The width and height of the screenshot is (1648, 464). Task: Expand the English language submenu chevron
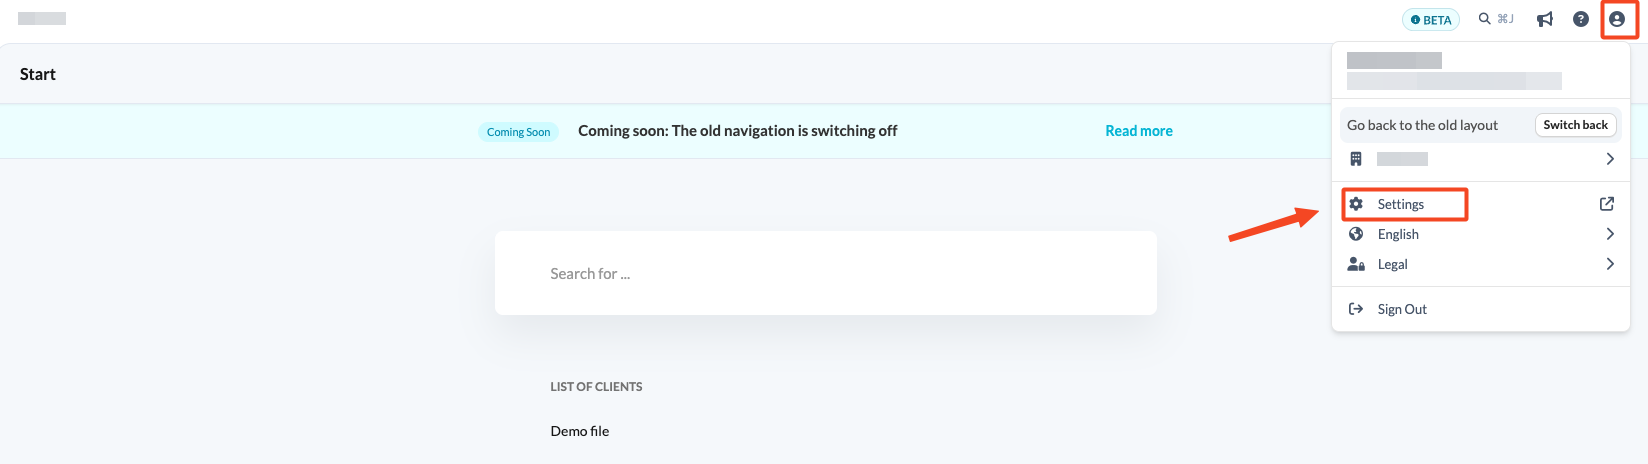1610,234
